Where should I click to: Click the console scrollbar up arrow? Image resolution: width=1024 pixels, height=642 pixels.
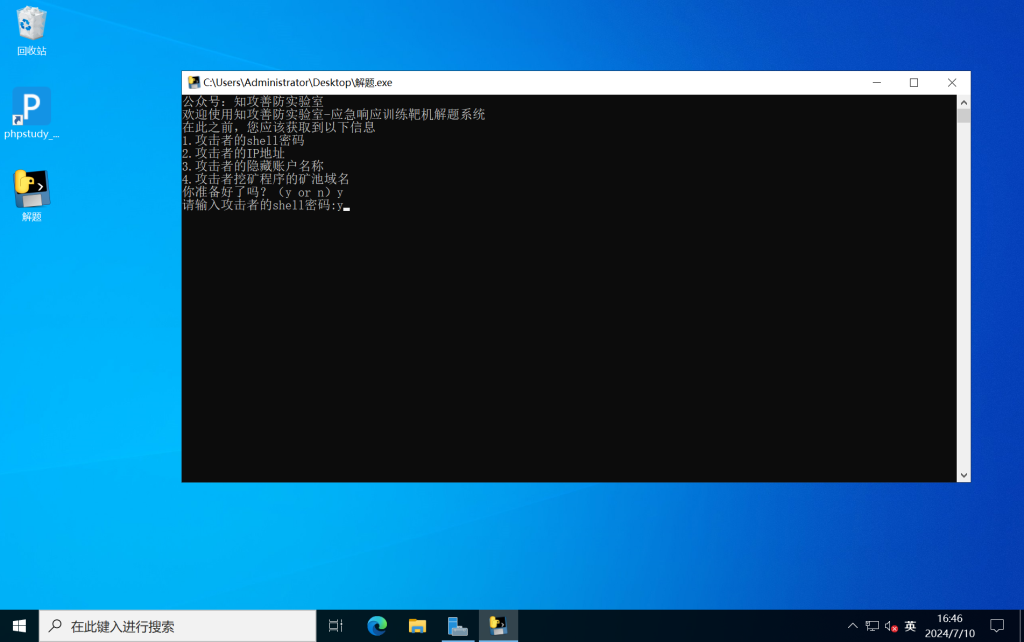point(963,102)
